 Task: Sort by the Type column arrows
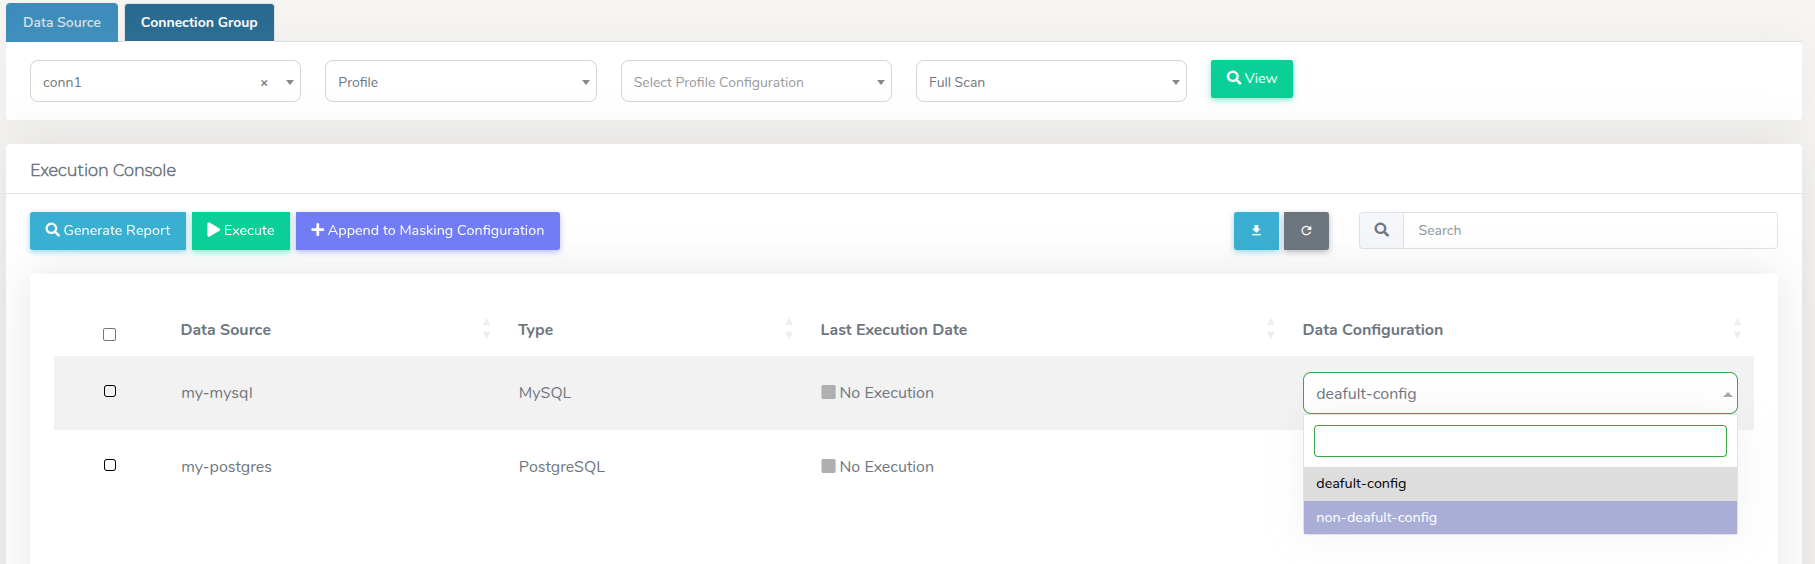789,329
